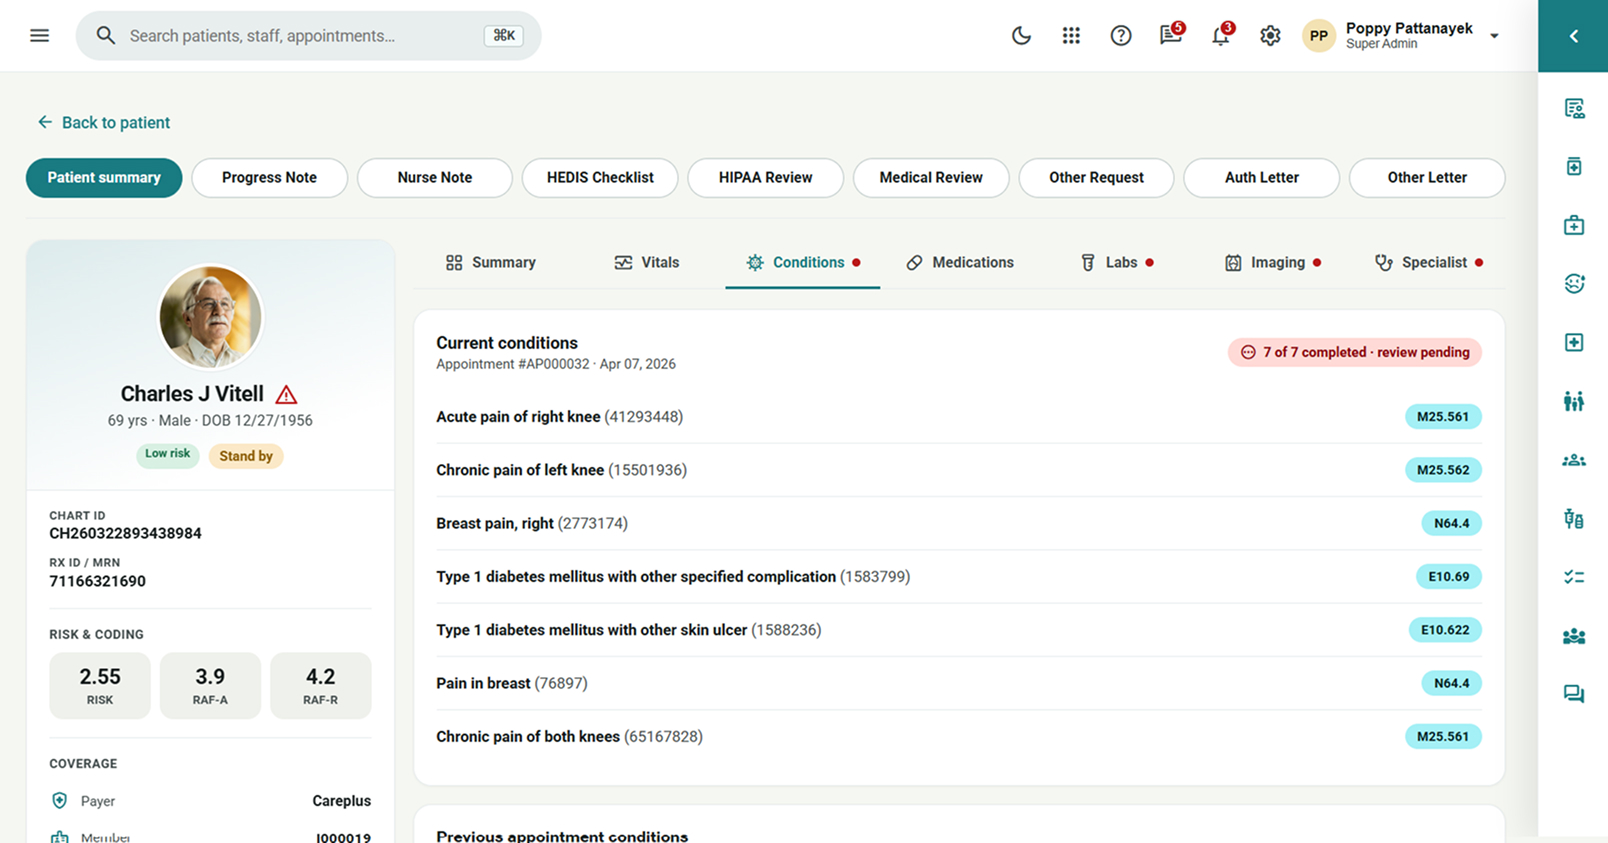The width and height of the screenshot is (1608, 843).
Task: Open the hamburger menu
Action: tap(40, 36)
